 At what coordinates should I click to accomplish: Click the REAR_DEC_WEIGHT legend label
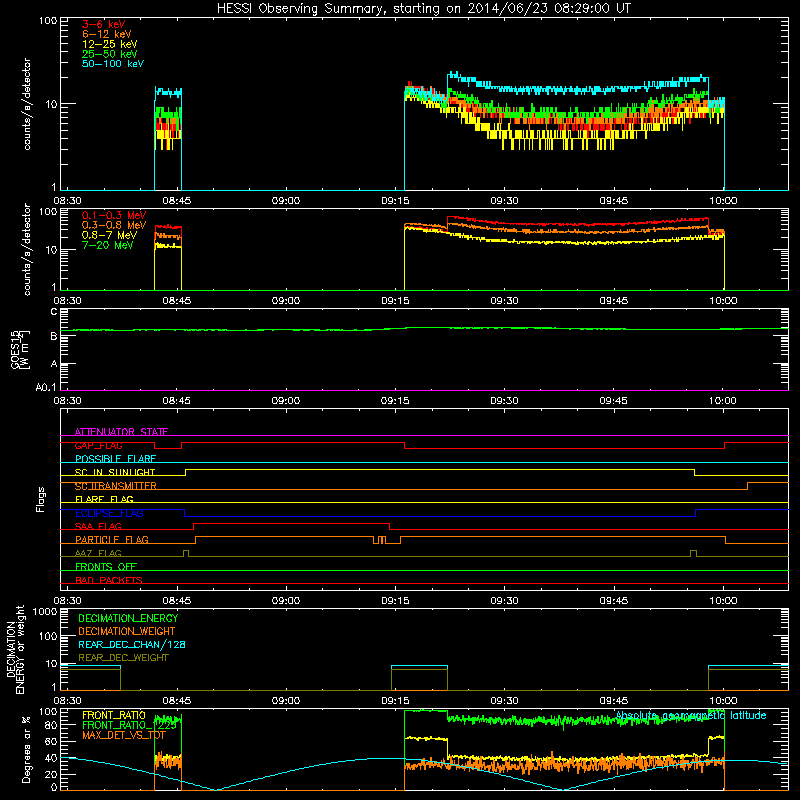[x=123, y=658]
